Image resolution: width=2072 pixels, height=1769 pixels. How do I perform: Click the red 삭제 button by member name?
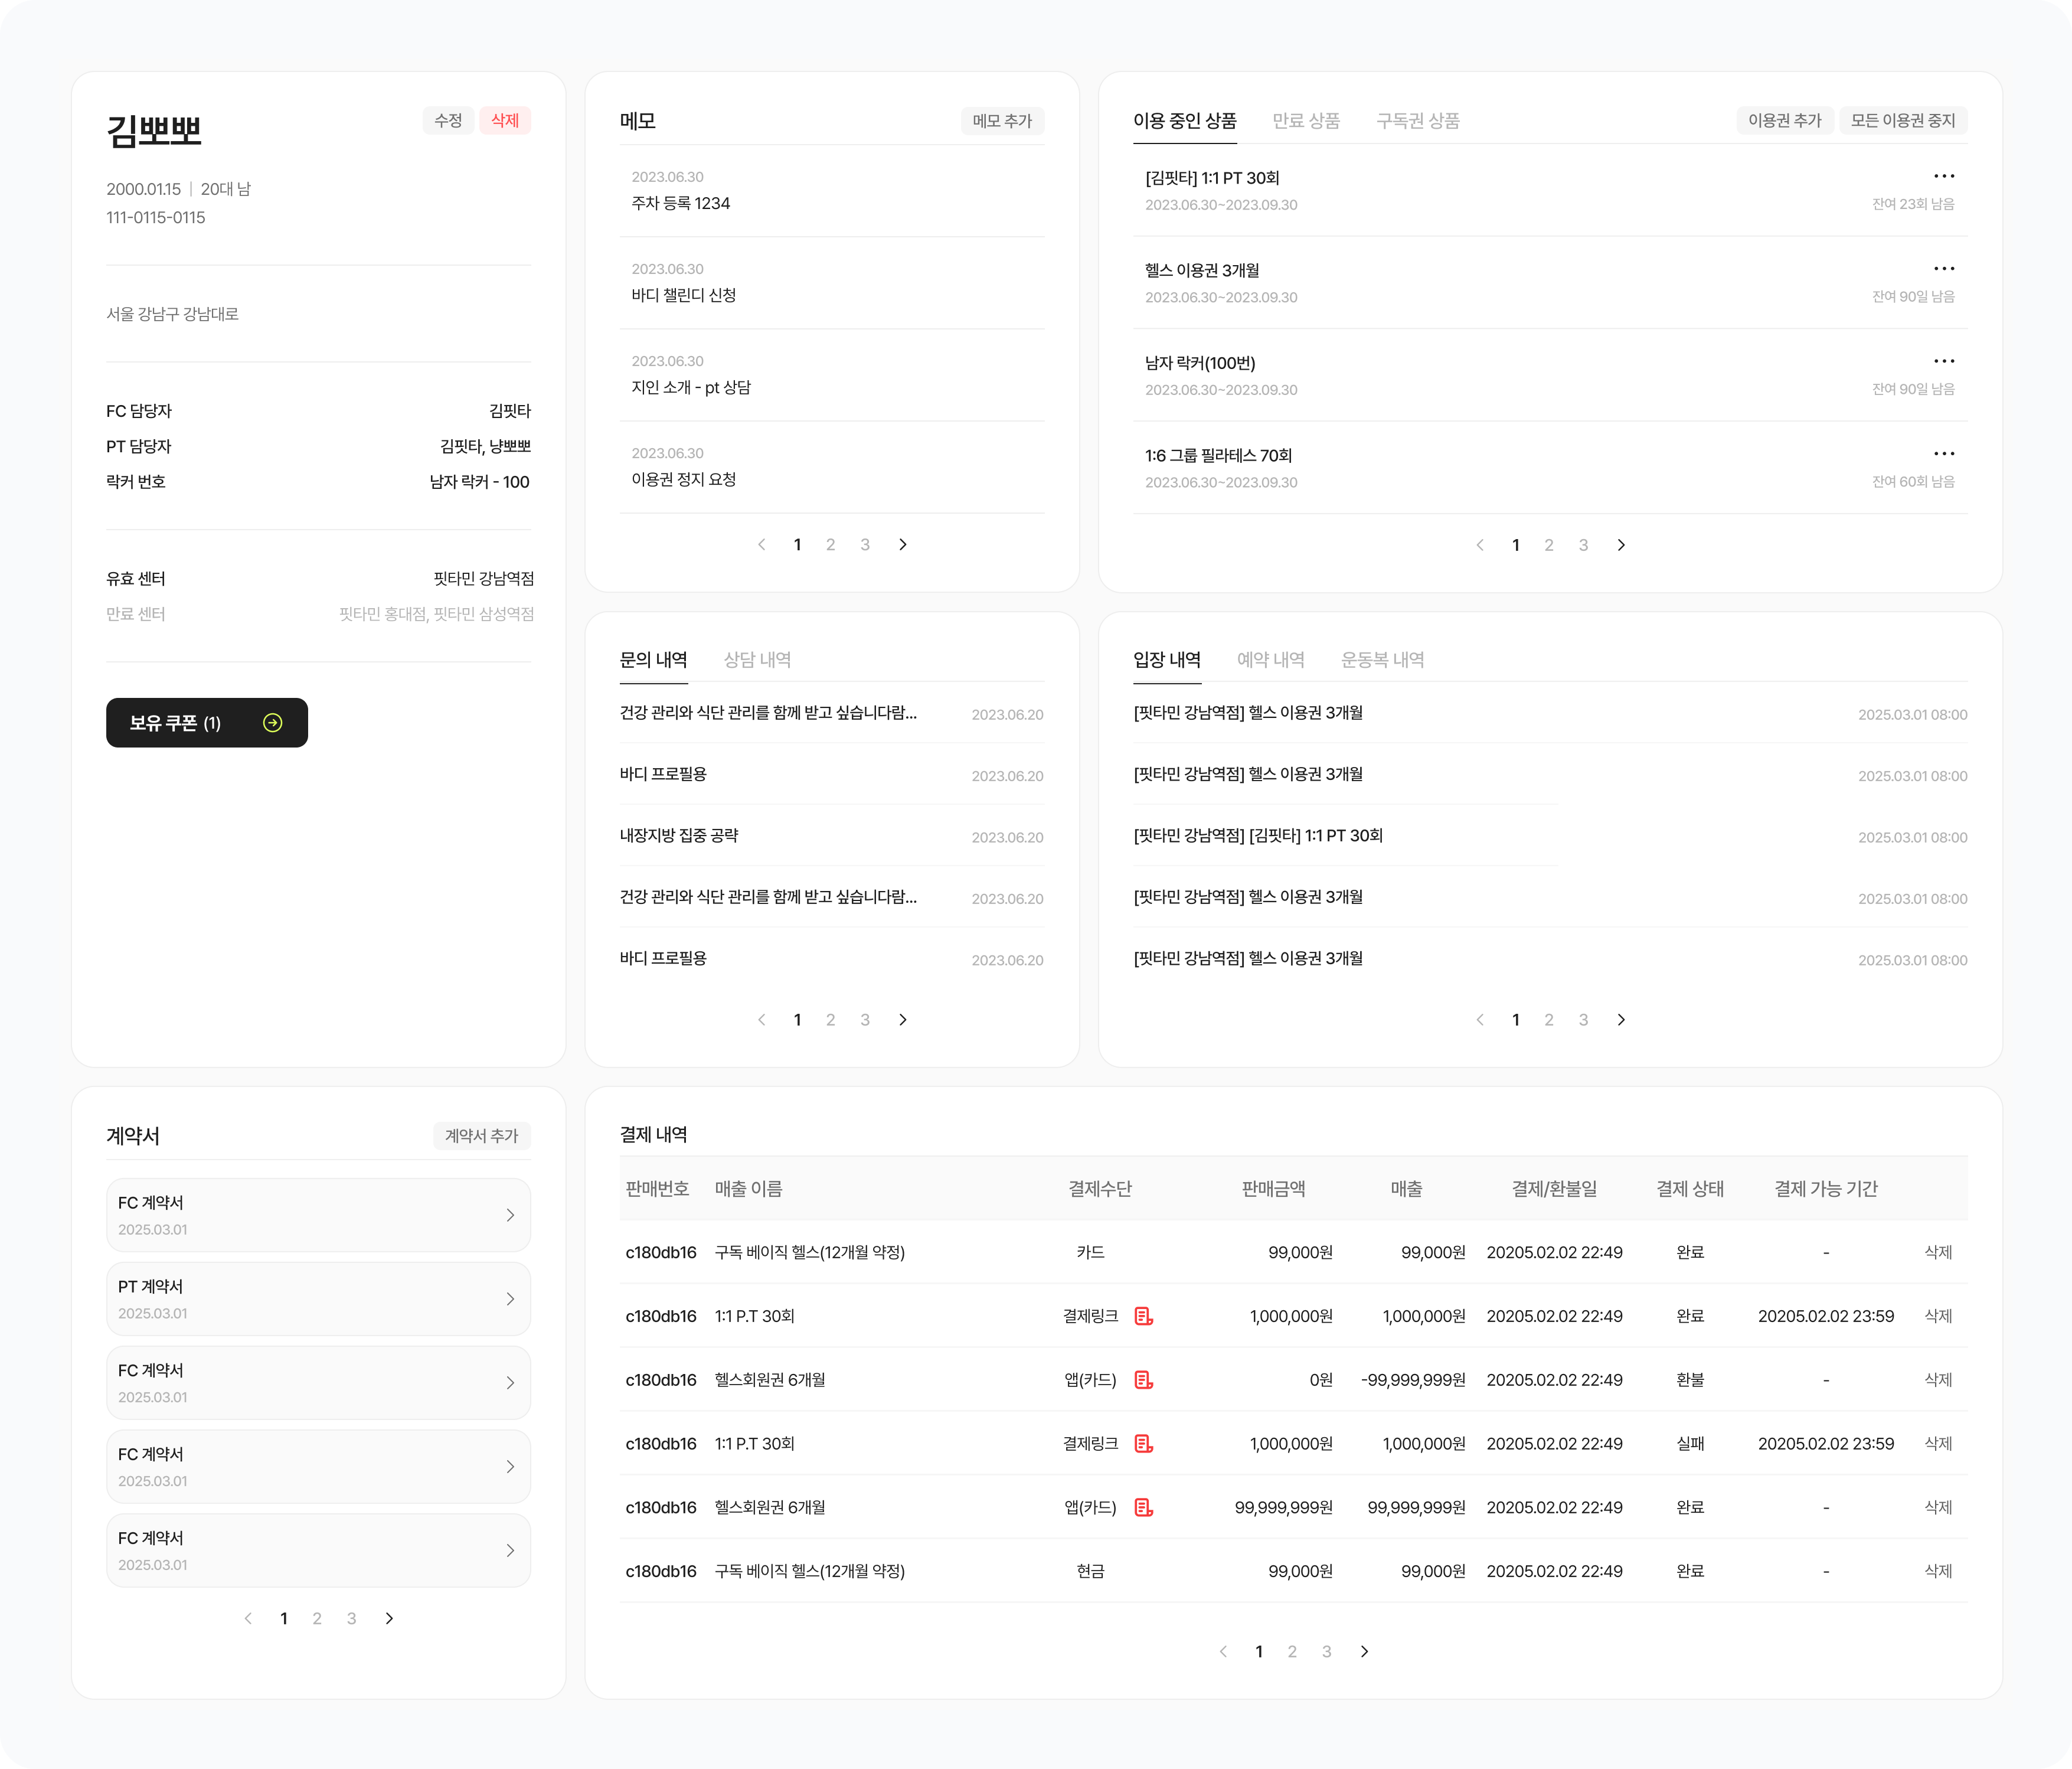pos(505,121)
